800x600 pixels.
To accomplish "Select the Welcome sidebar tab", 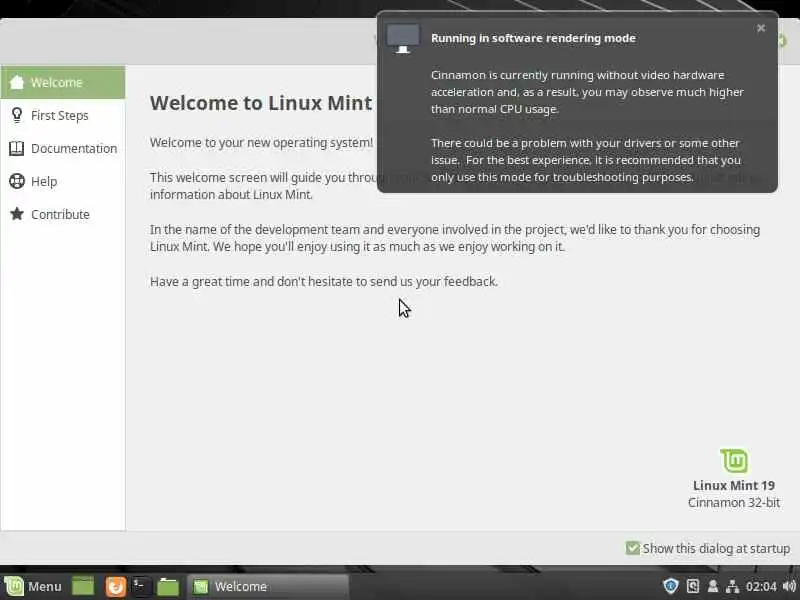I will click(63, 82).
